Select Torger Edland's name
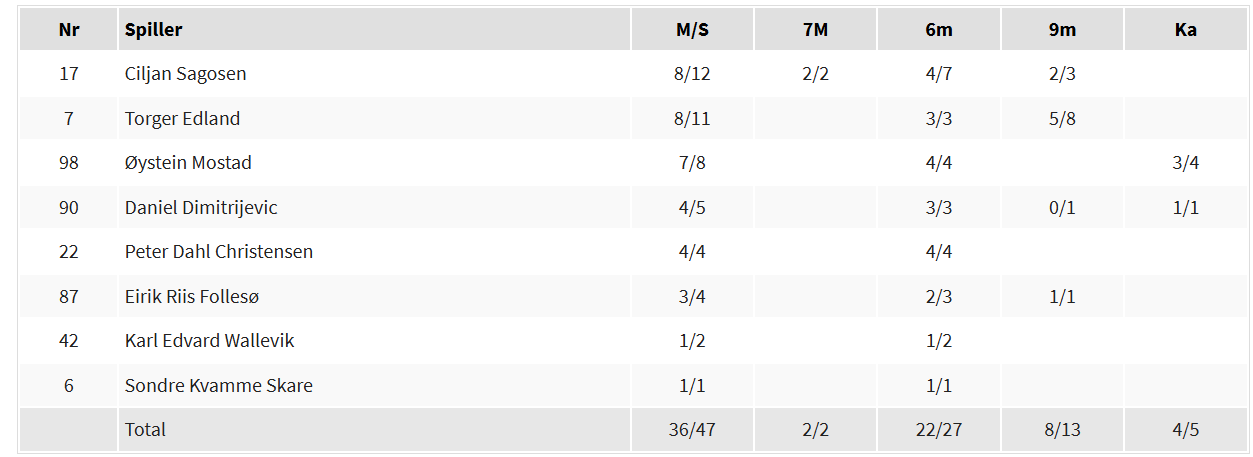 (182, 119)
